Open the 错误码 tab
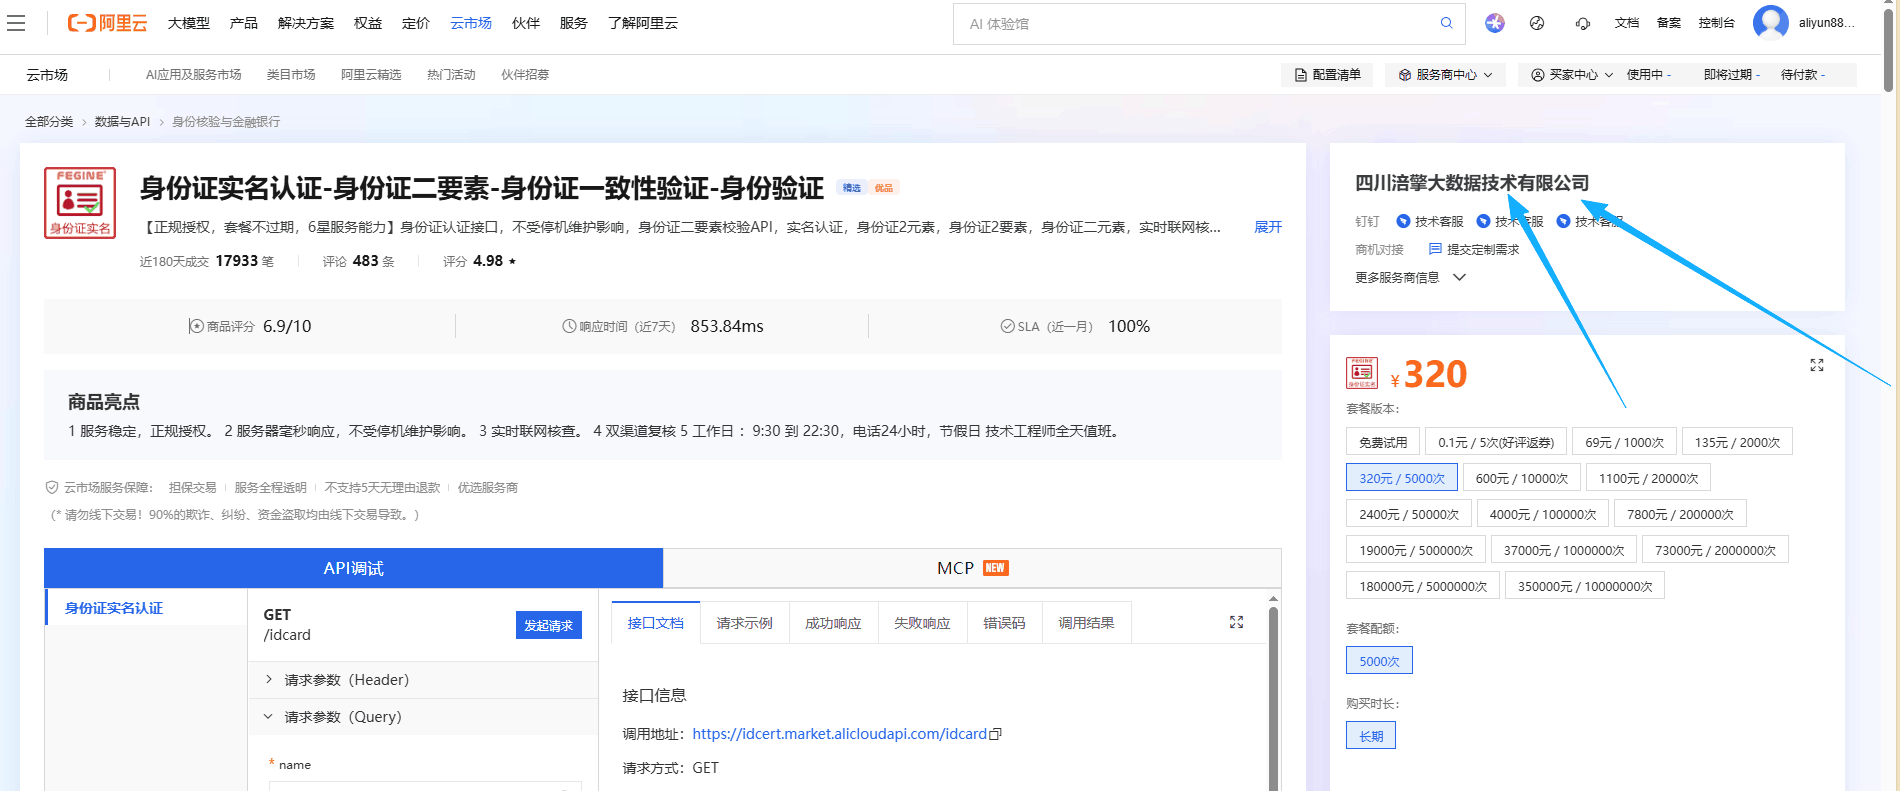The height and width of the screenshot is (791, 1900). click(1004, 623)
